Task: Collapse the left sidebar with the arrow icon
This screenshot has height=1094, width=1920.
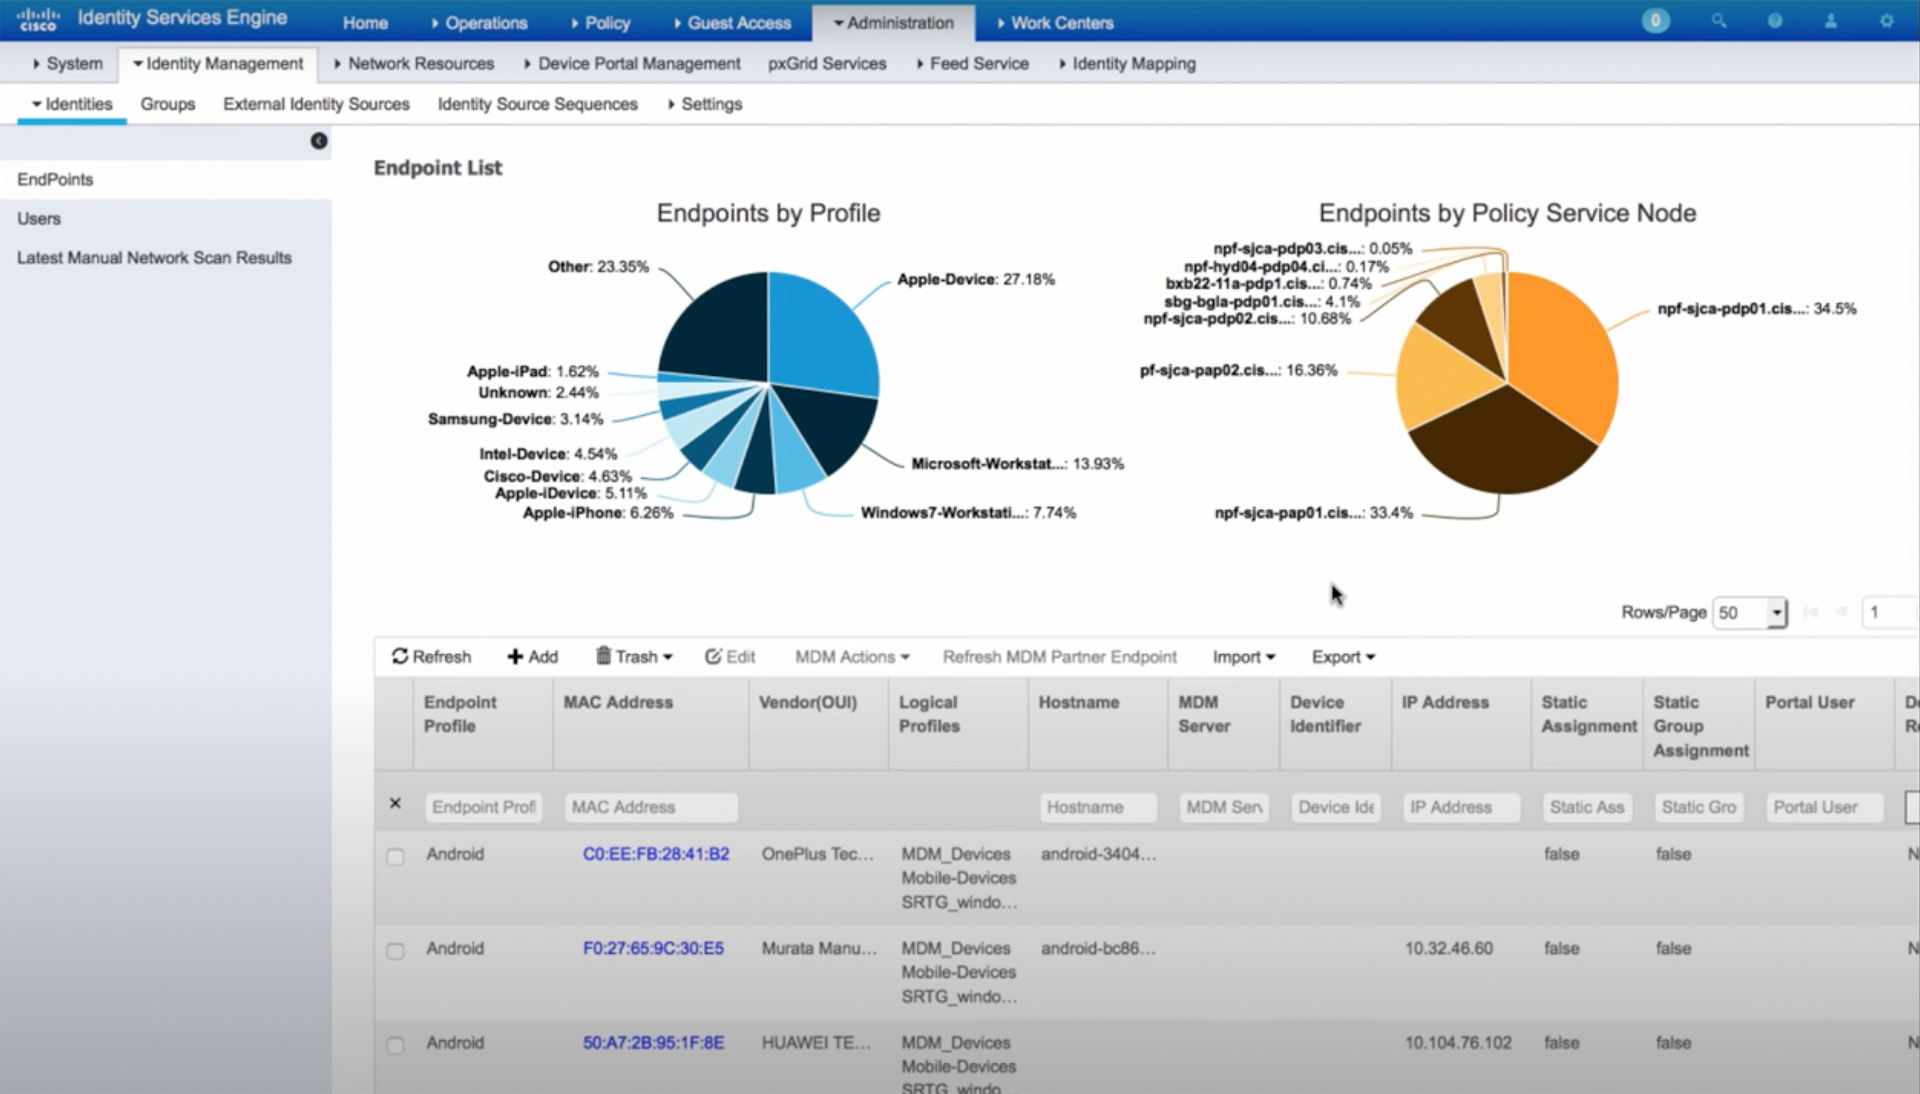Action: [319, 141]
